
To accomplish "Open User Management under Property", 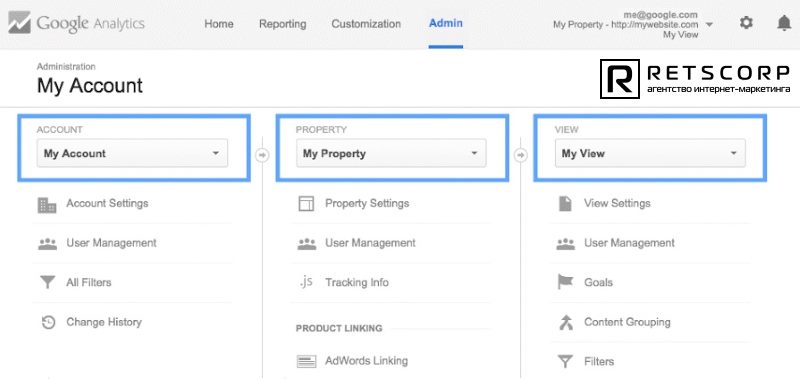I will point(370,243).
